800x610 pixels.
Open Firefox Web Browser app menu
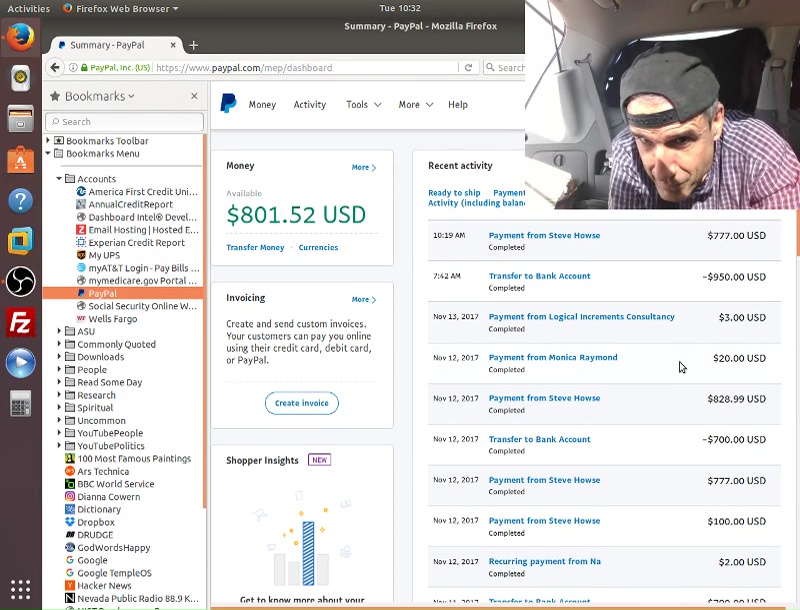tap(120, 9)
